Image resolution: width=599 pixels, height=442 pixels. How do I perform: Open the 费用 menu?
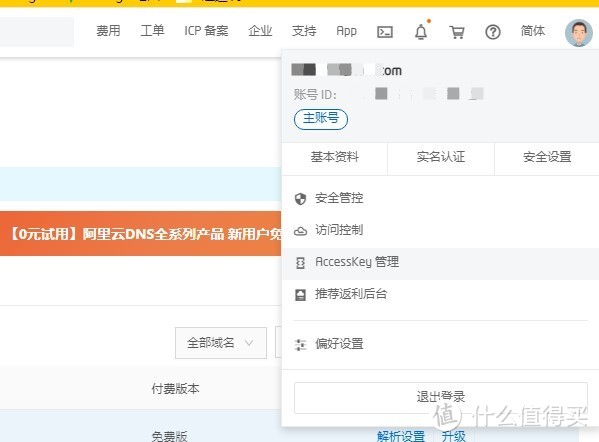(108, 31)
